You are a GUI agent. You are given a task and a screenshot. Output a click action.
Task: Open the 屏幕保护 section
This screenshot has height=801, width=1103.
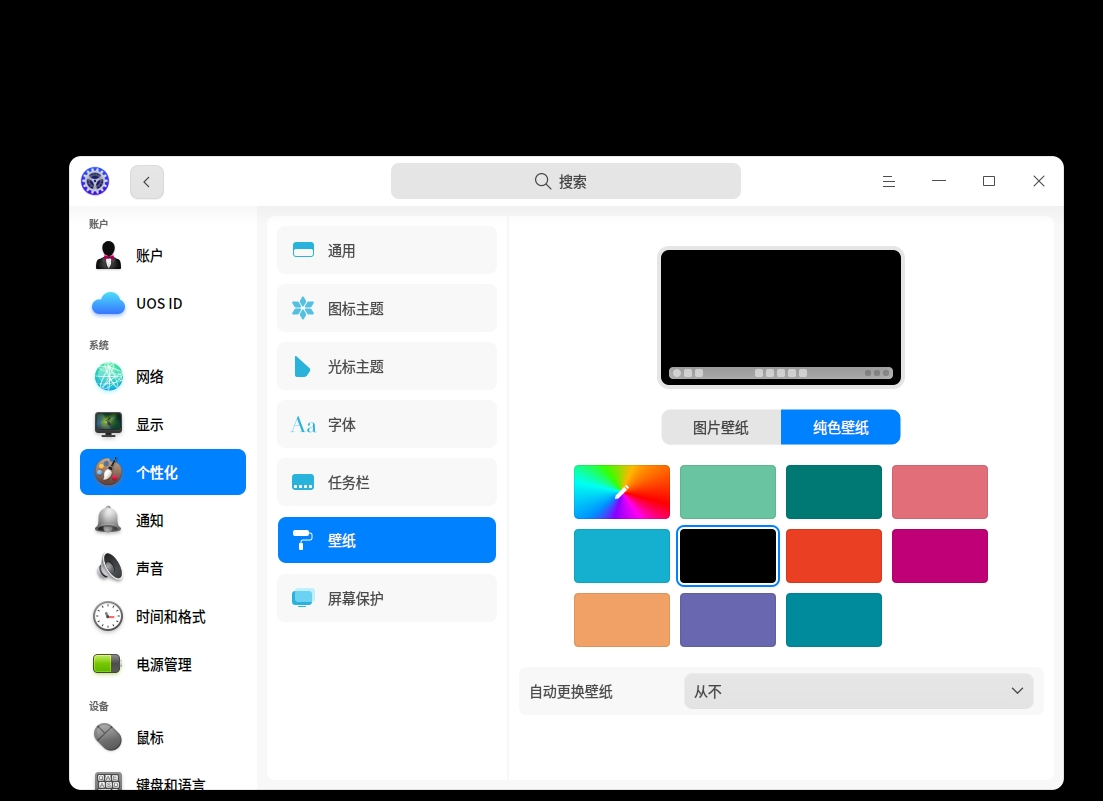click(387, 598)
